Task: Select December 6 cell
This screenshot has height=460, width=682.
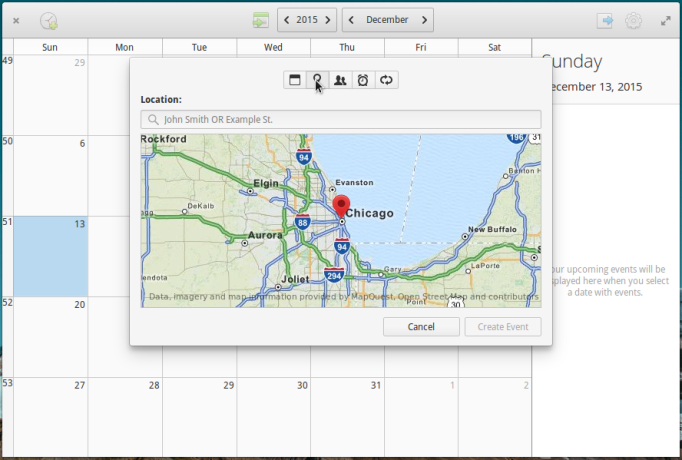Action: pos(50,176)
